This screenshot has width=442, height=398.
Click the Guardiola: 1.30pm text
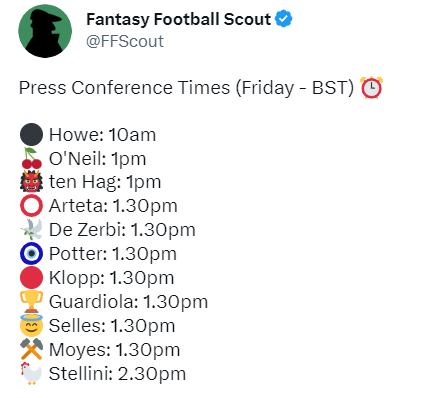(x=128, y=302)
